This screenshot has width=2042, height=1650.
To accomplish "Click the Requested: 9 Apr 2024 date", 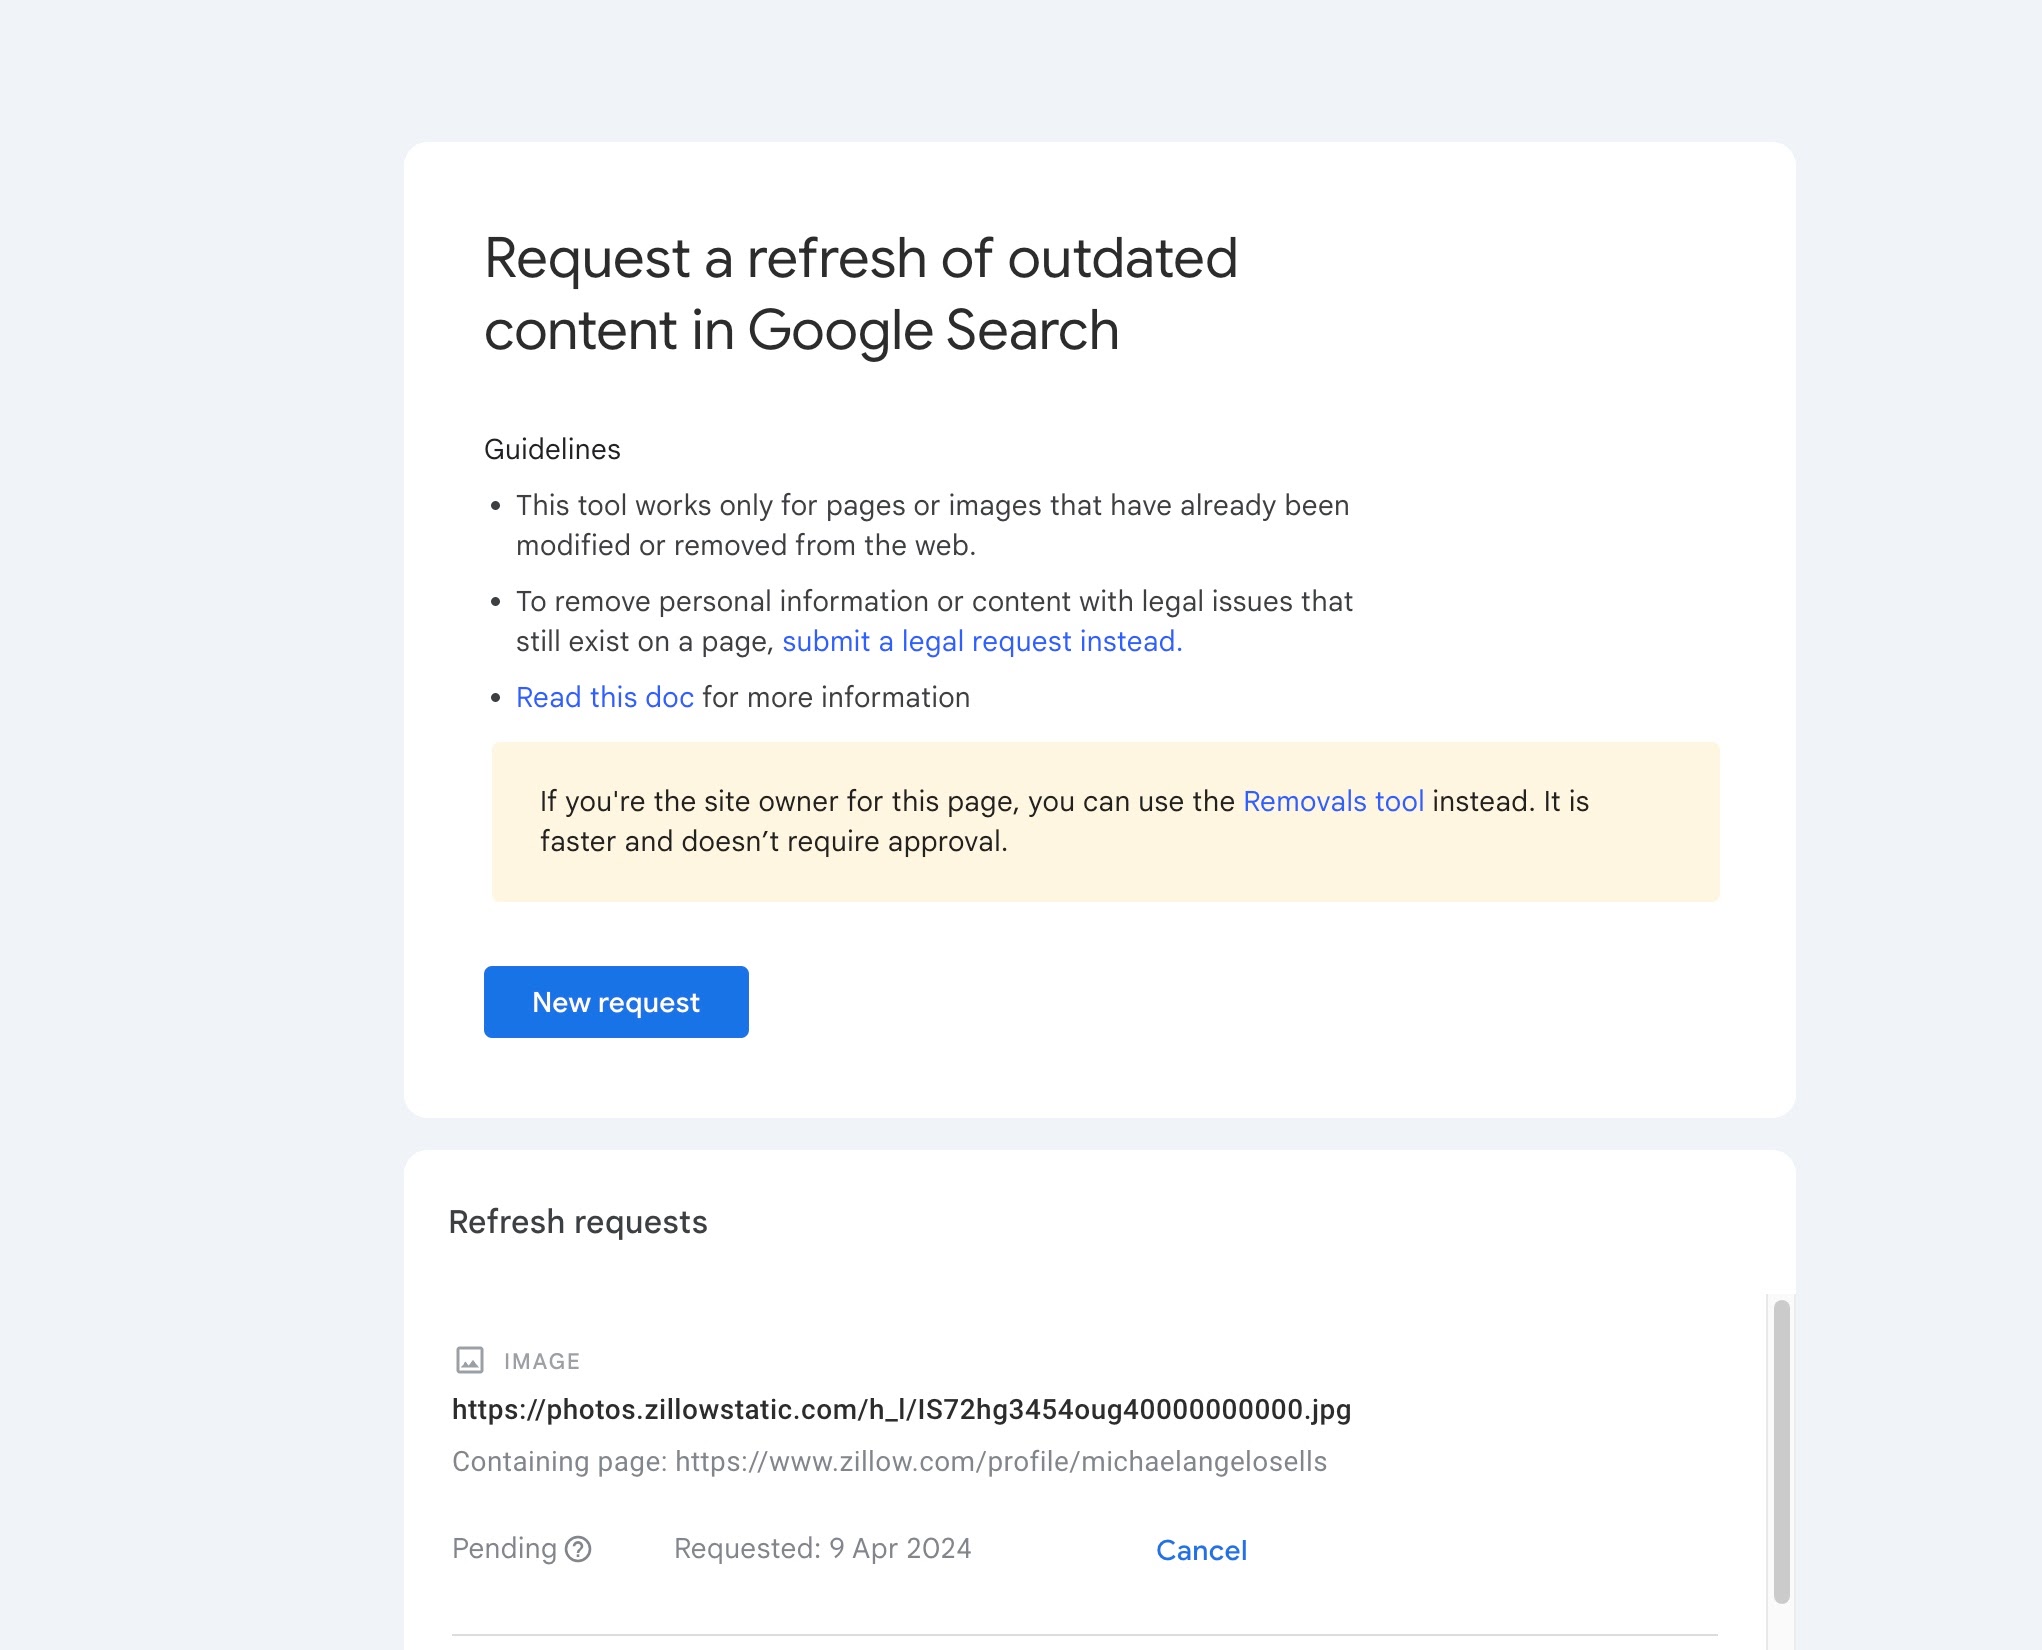I will (x=822, y=1548).
